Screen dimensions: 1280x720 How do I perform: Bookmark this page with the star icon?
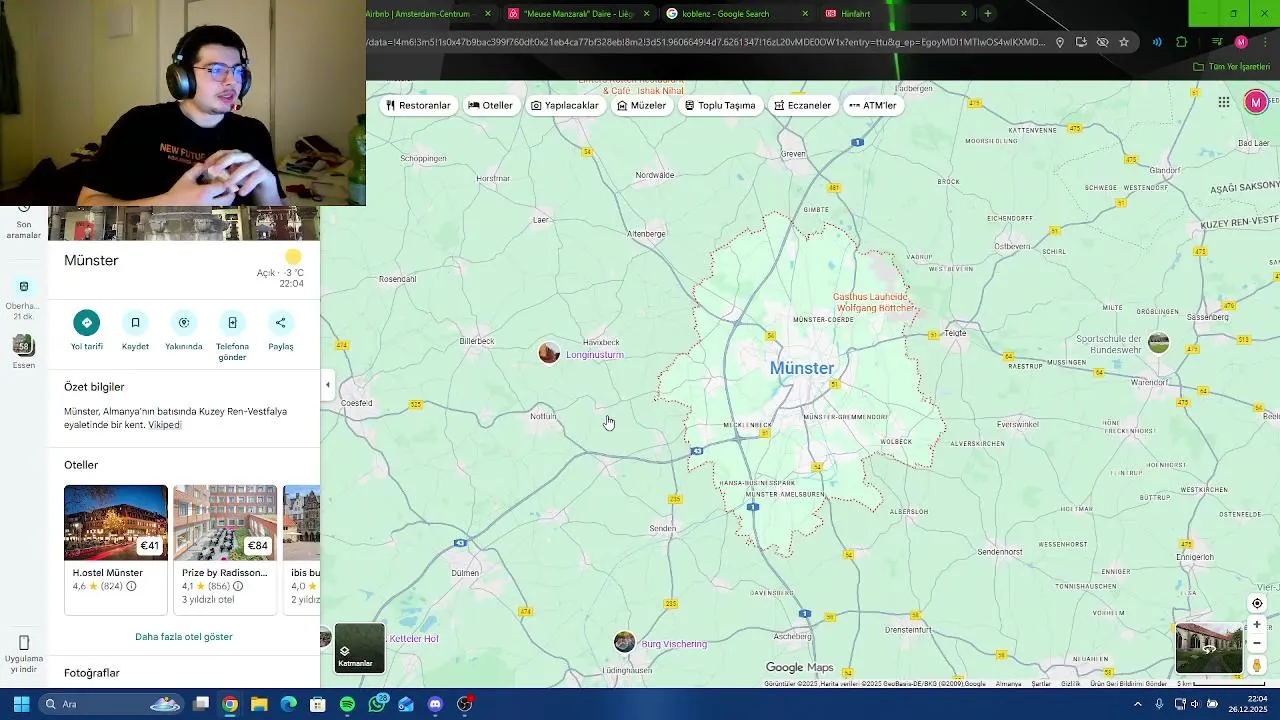click(x=1124, y=42)
